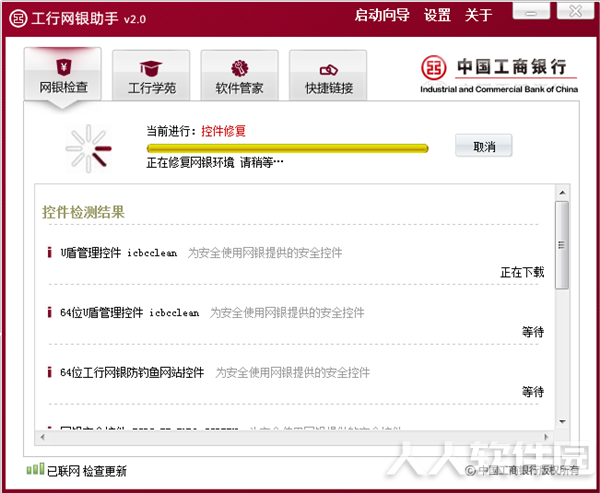Click the network signal bars icon
This screenshot has height=493, width=600.
(x=35, y=469)
